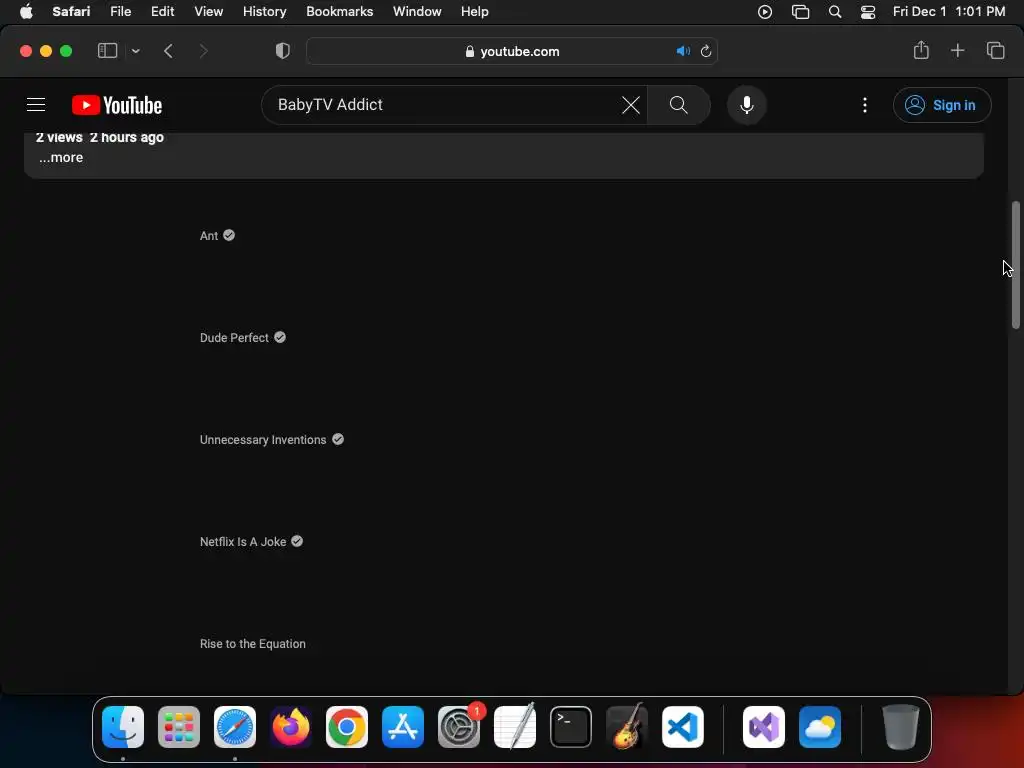
Task: Click the date and time in menu bar
Action: 949,12
